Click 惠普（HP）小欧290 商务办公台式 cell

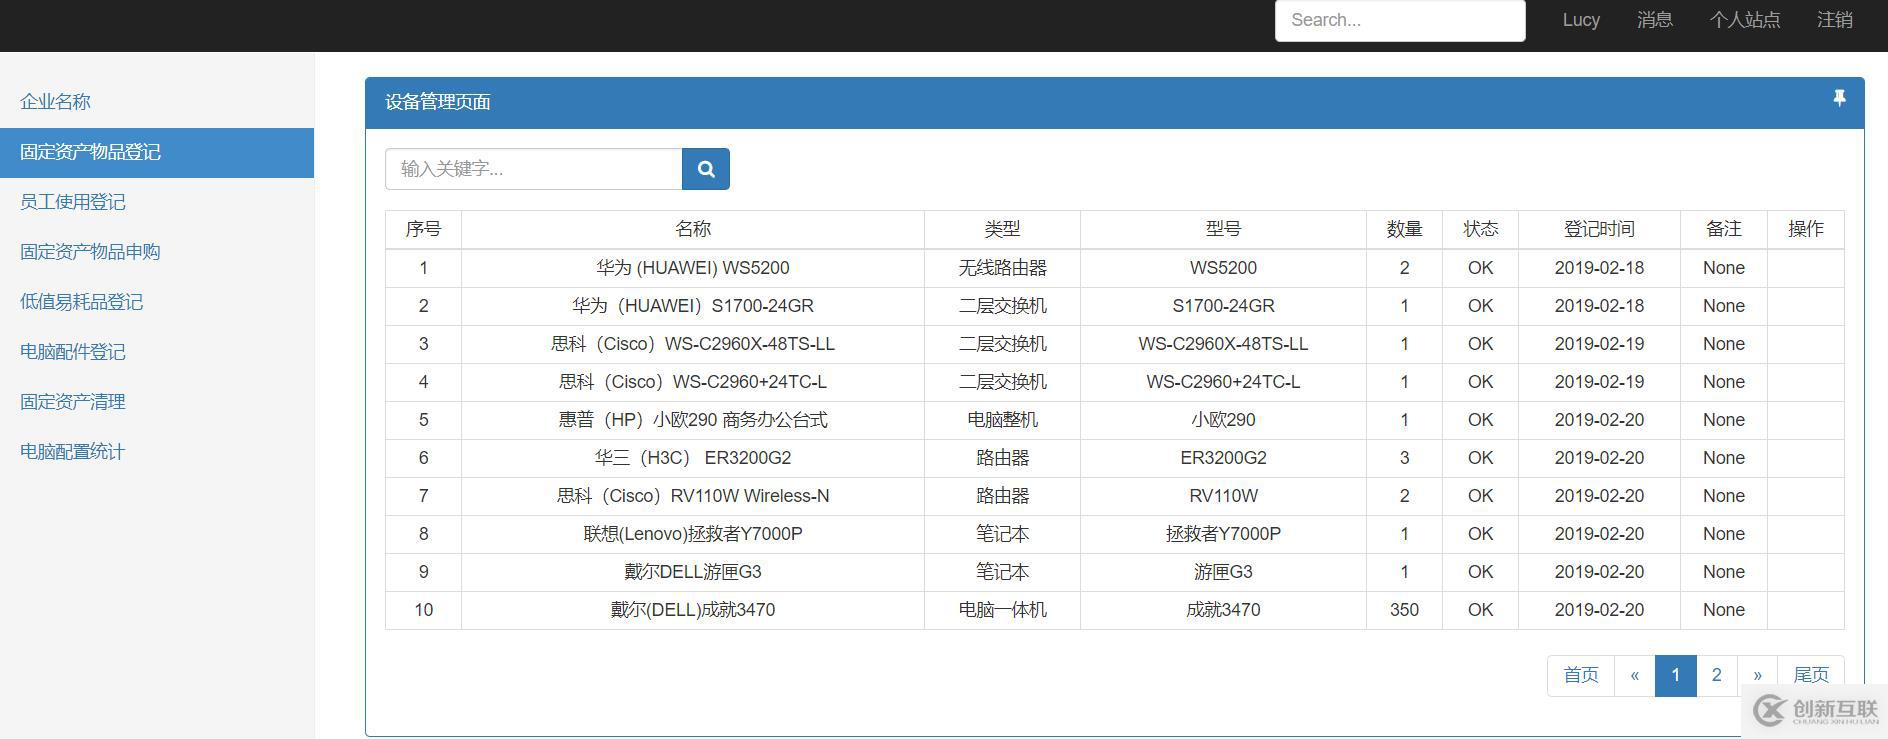[693, 420]
